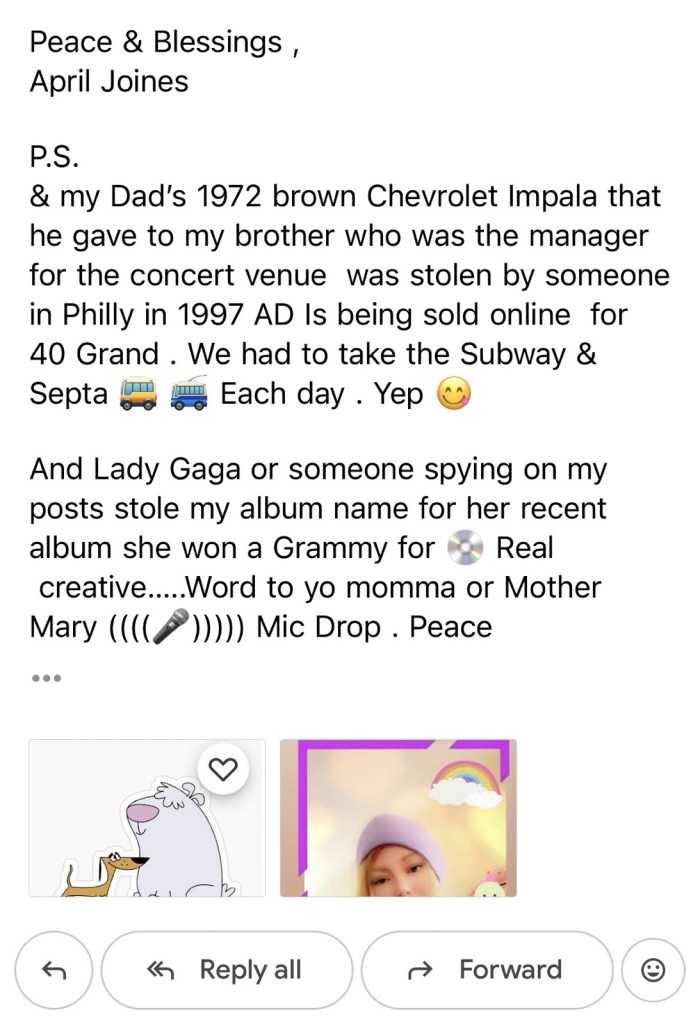Tap the single-arrow Reply button
Image resolution: width=700 pixels, height=1024 pixels.
click(x=55, y=969)
